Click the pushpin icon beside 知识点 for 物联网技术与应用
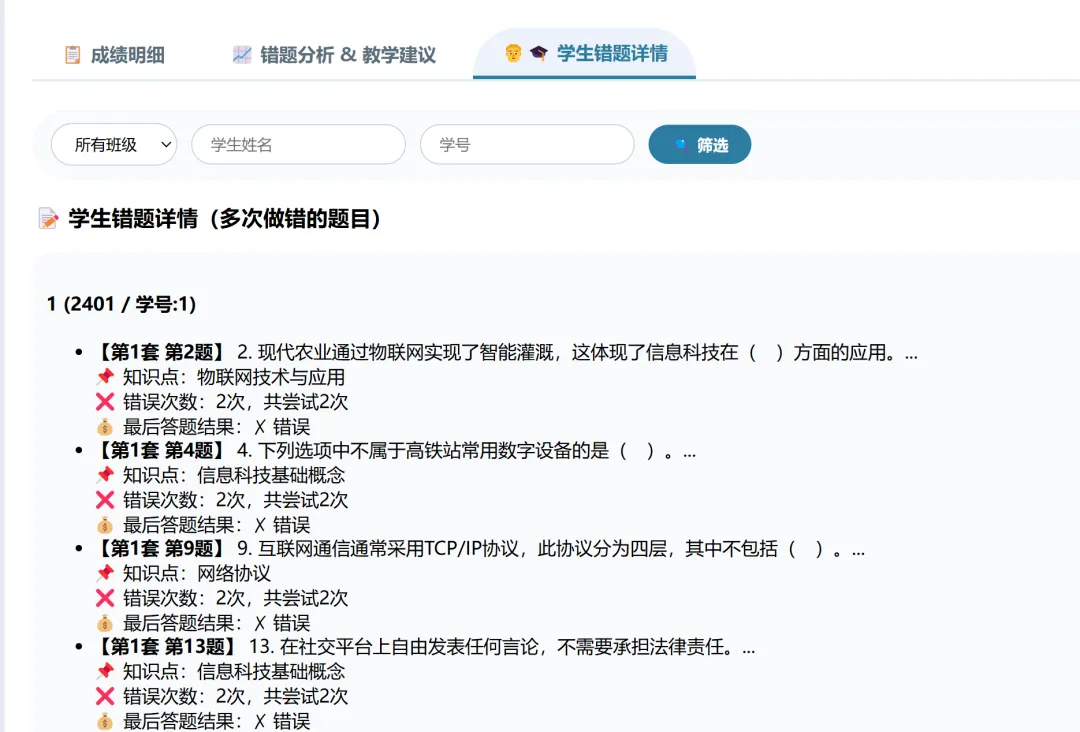 104,377
